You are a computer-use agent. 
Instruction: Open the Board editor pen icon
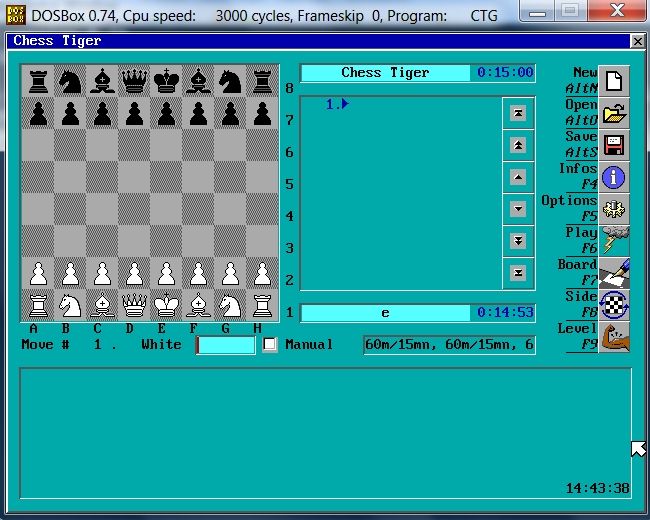(x=614, y=273)
